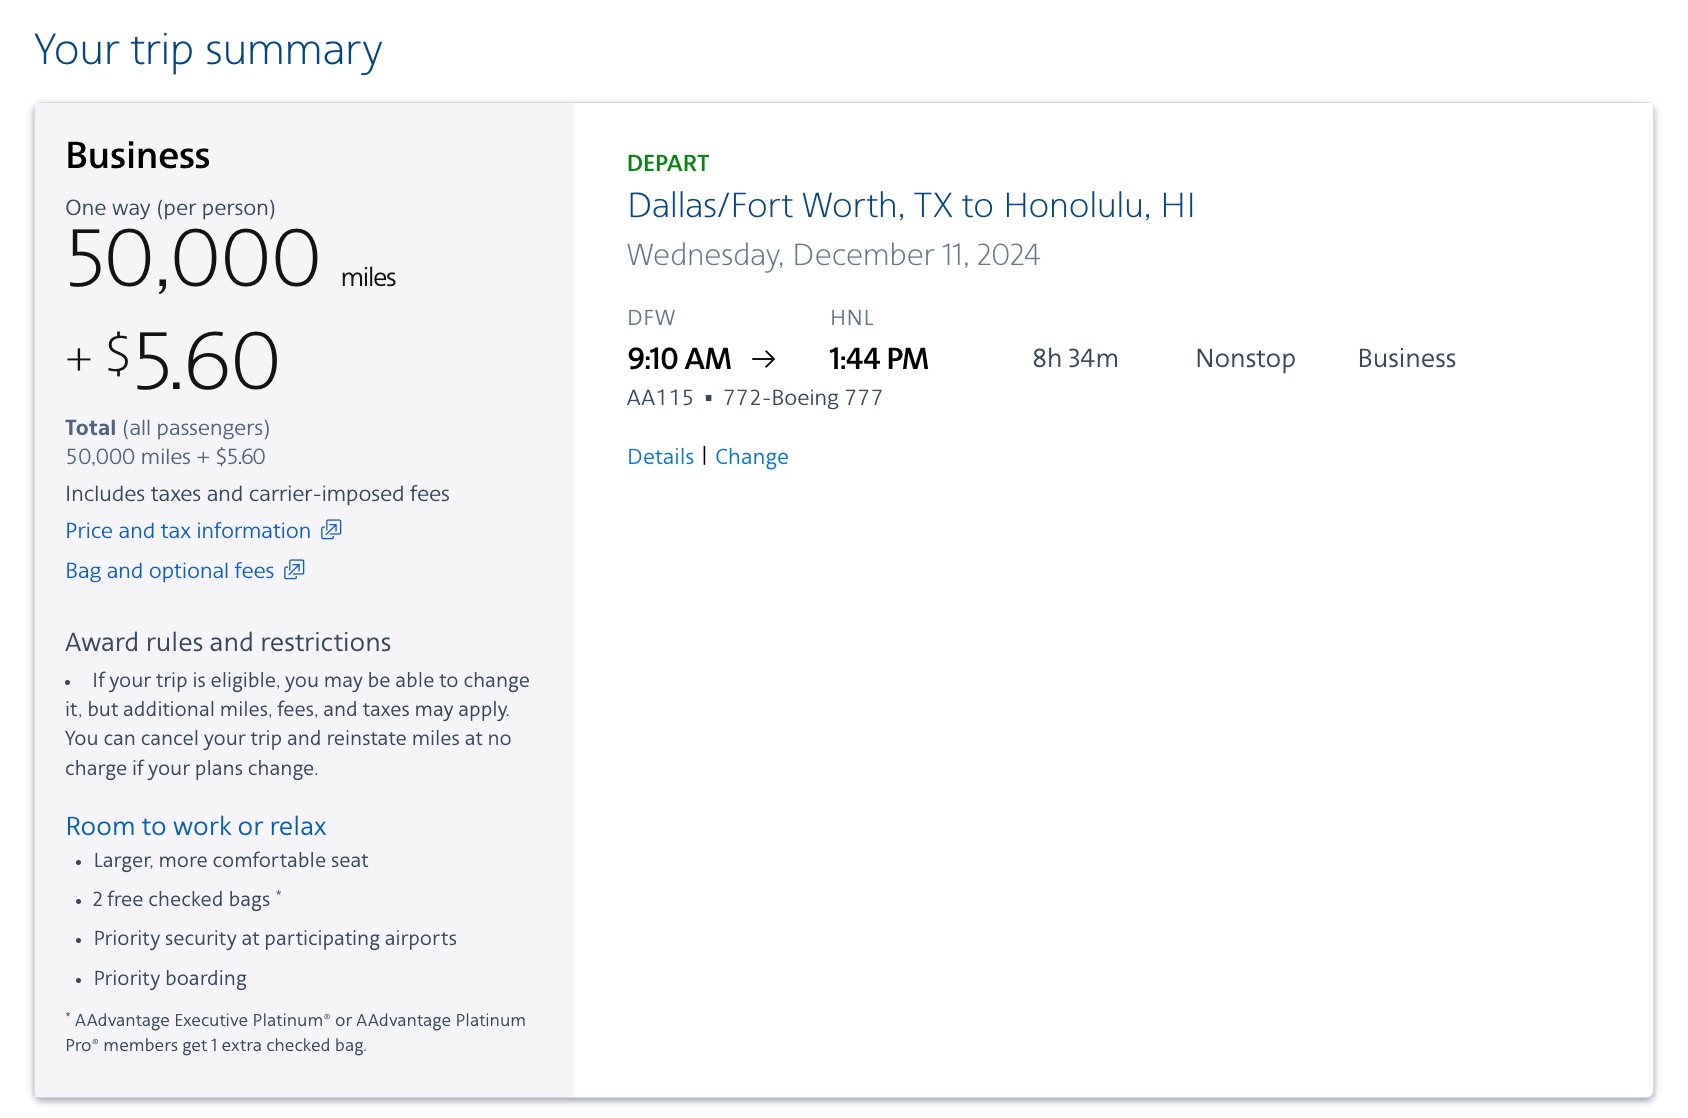Select the DEPART section label
1688x1118 pixels.
pyautogui.click(x=668, y=162)
